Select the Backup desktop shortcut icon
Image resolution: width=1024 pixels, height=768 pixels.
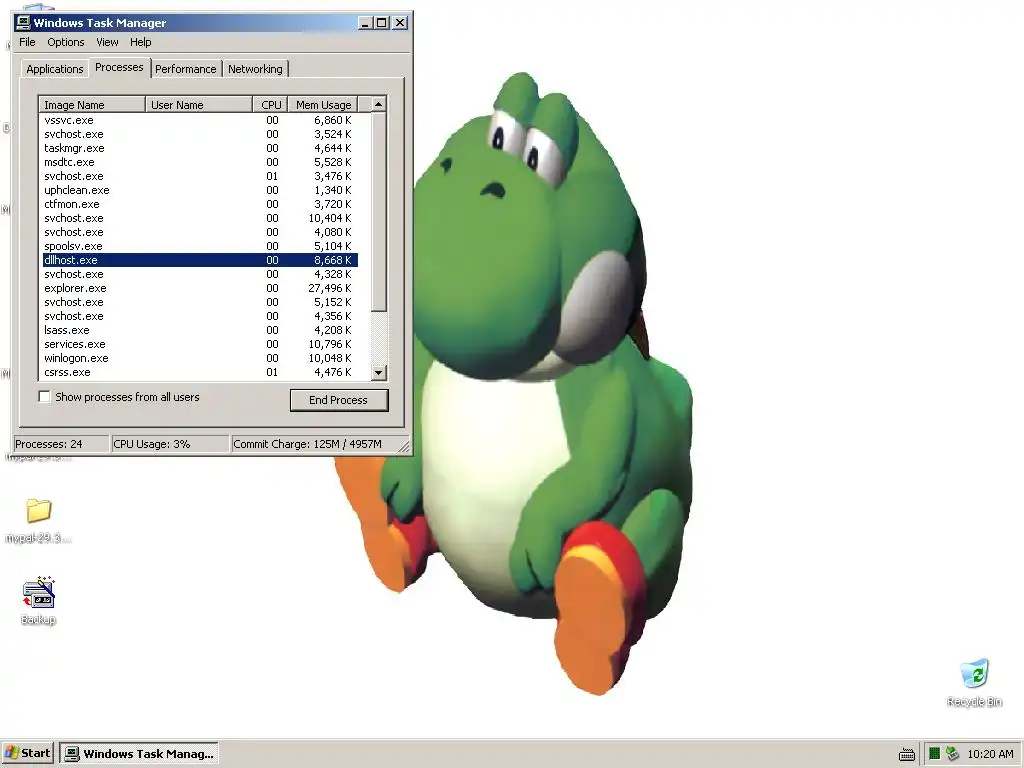(39, 592)
